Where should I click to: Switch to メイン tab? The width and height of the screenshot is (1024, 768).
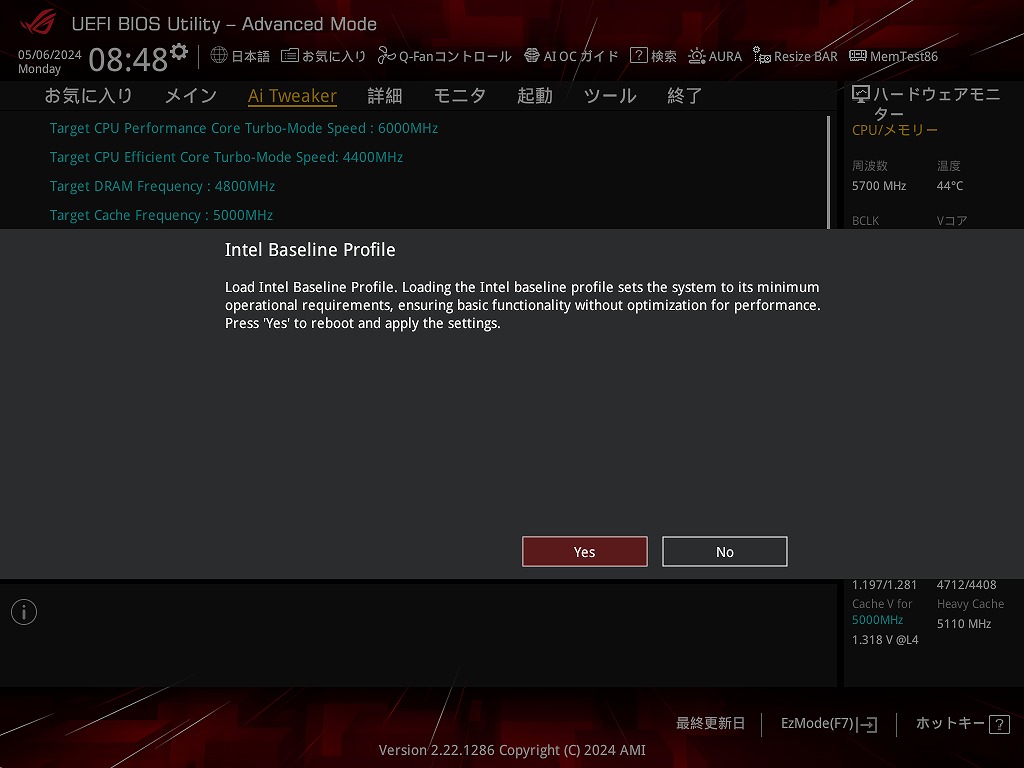[x=191, y=96]
